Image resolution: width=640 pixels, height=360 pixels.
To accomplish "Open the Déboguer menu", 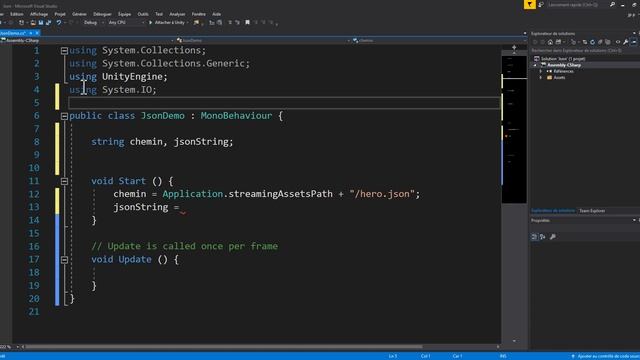I will click(x=102, y=14).
